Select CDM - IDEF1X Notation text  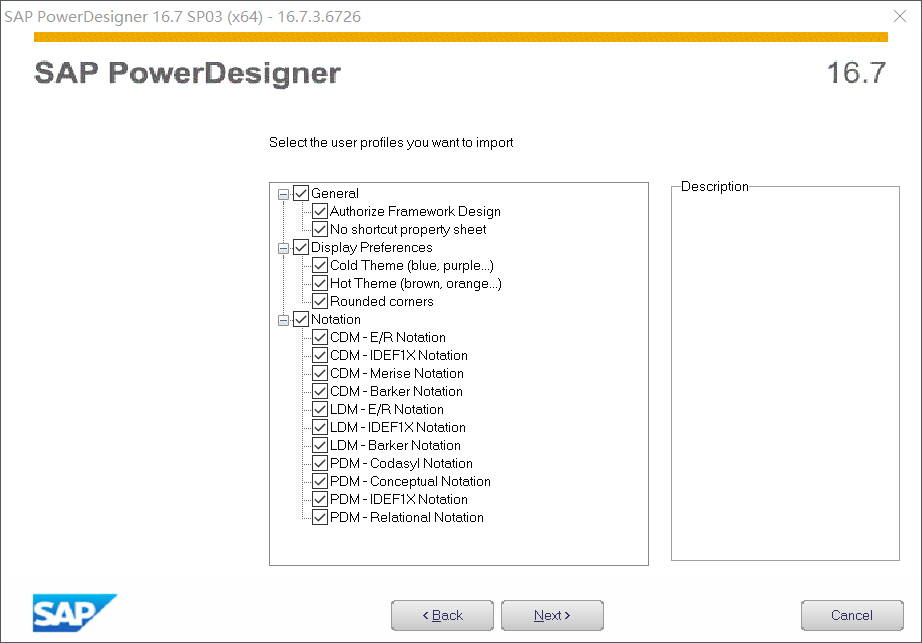[399, 355]
